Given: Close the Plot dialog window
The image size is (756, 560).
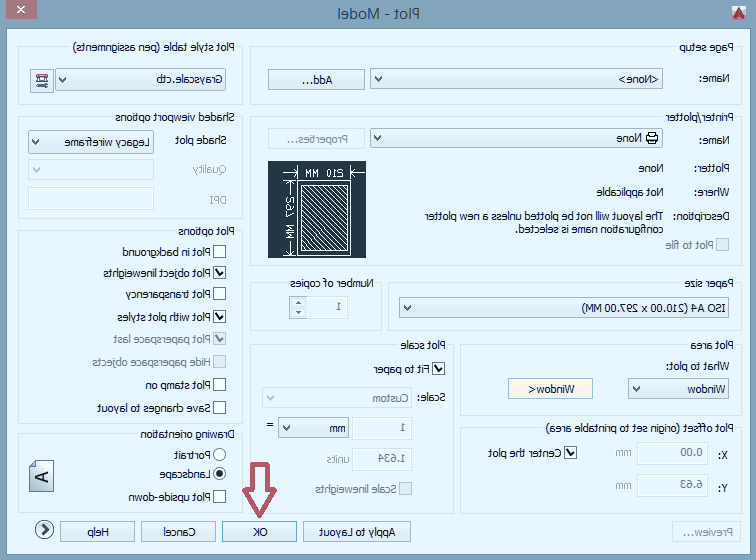Looking at the screenshot, I should click(x=21, y=13).
